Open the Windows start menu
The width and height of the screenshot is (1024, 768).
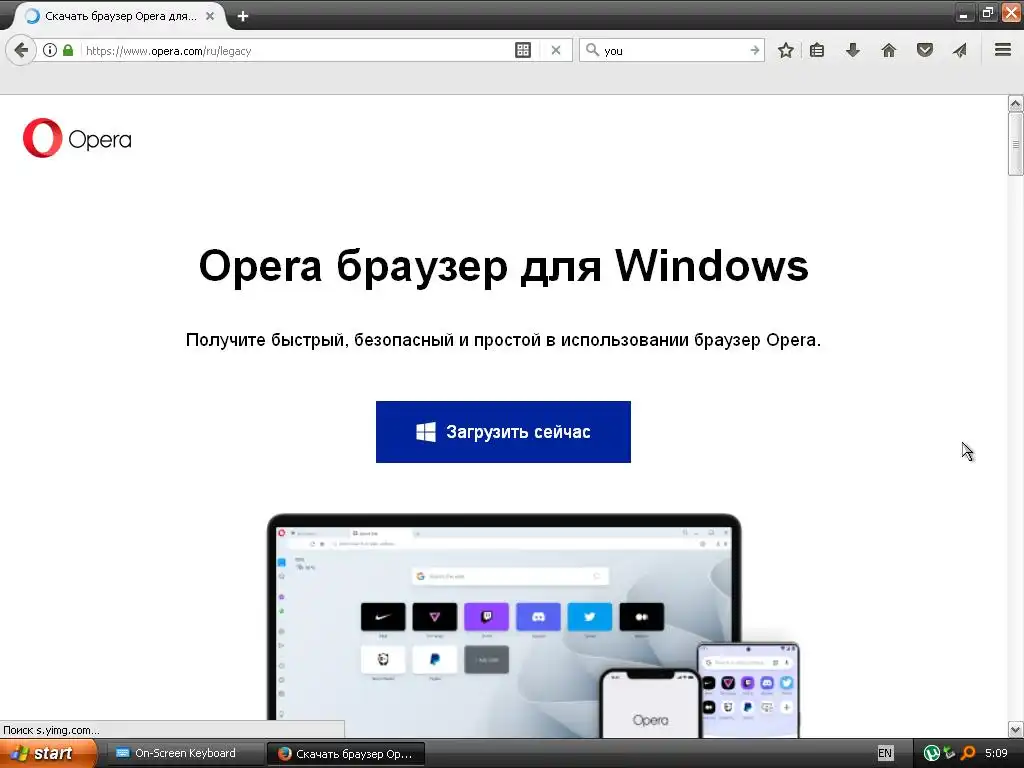pos(47,753)
